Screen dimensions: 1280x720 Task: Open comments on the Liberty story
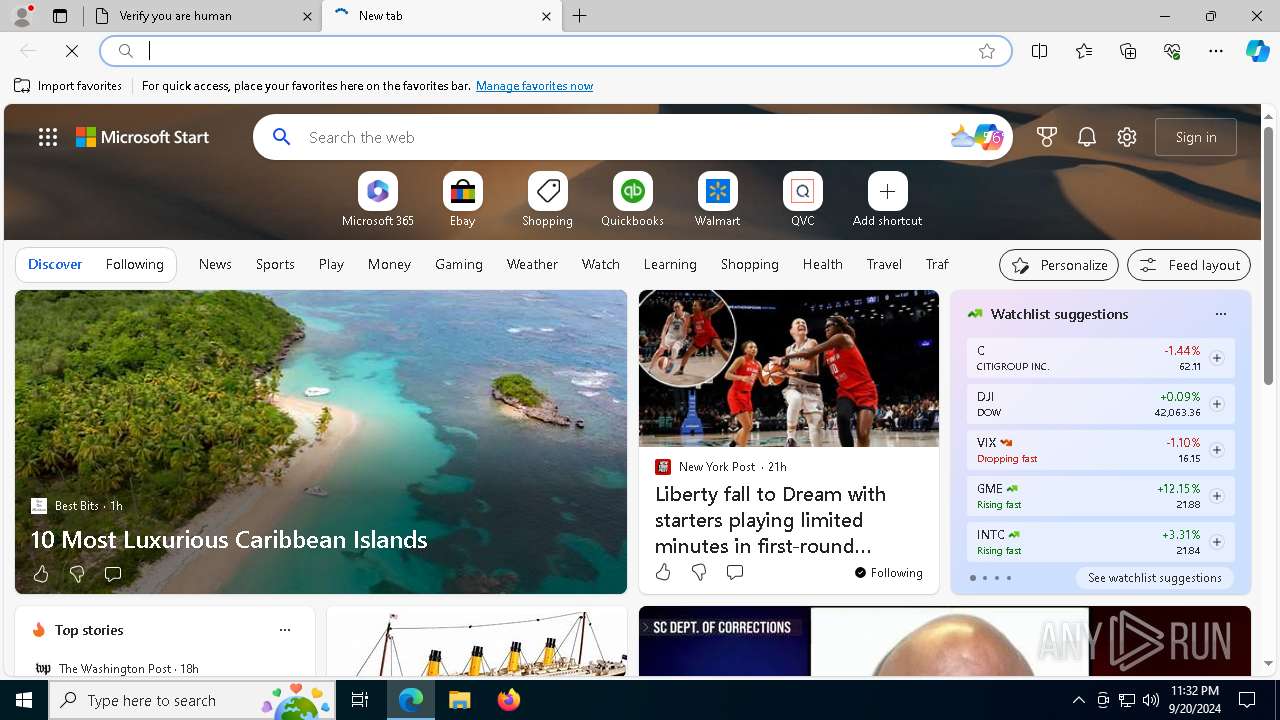[735, 572]
